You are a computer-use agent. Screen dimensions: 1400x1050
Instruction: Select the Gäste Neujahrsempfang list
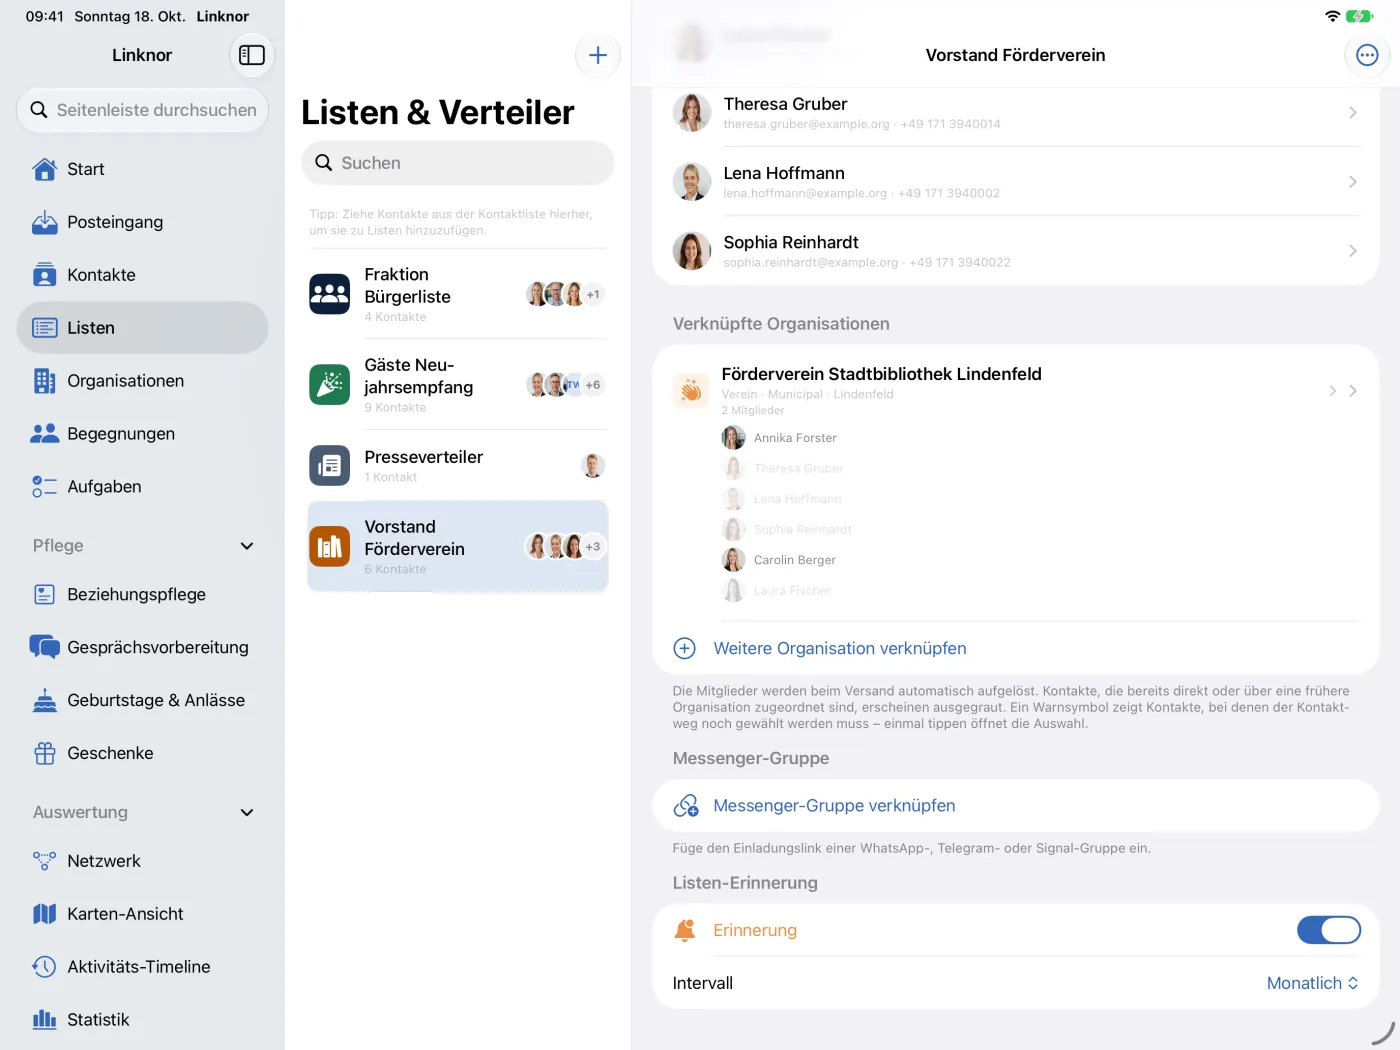click(458, 385)
